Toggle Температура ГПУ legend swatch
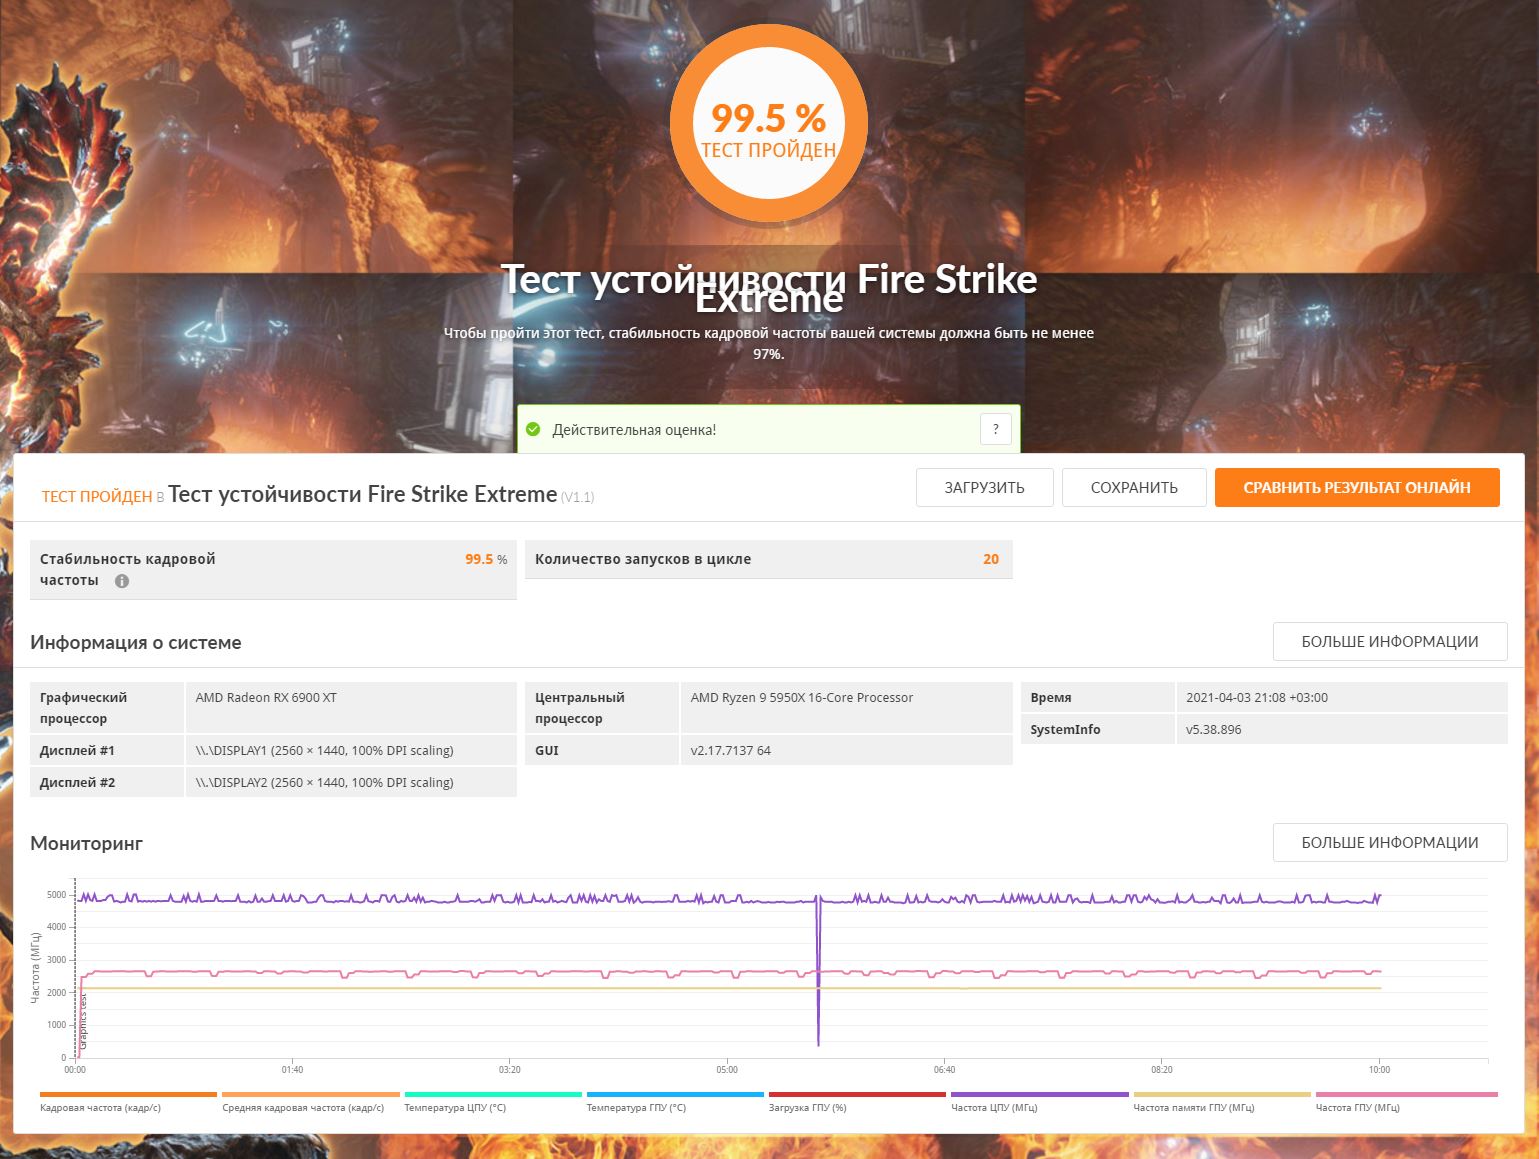 point(675,1095)
